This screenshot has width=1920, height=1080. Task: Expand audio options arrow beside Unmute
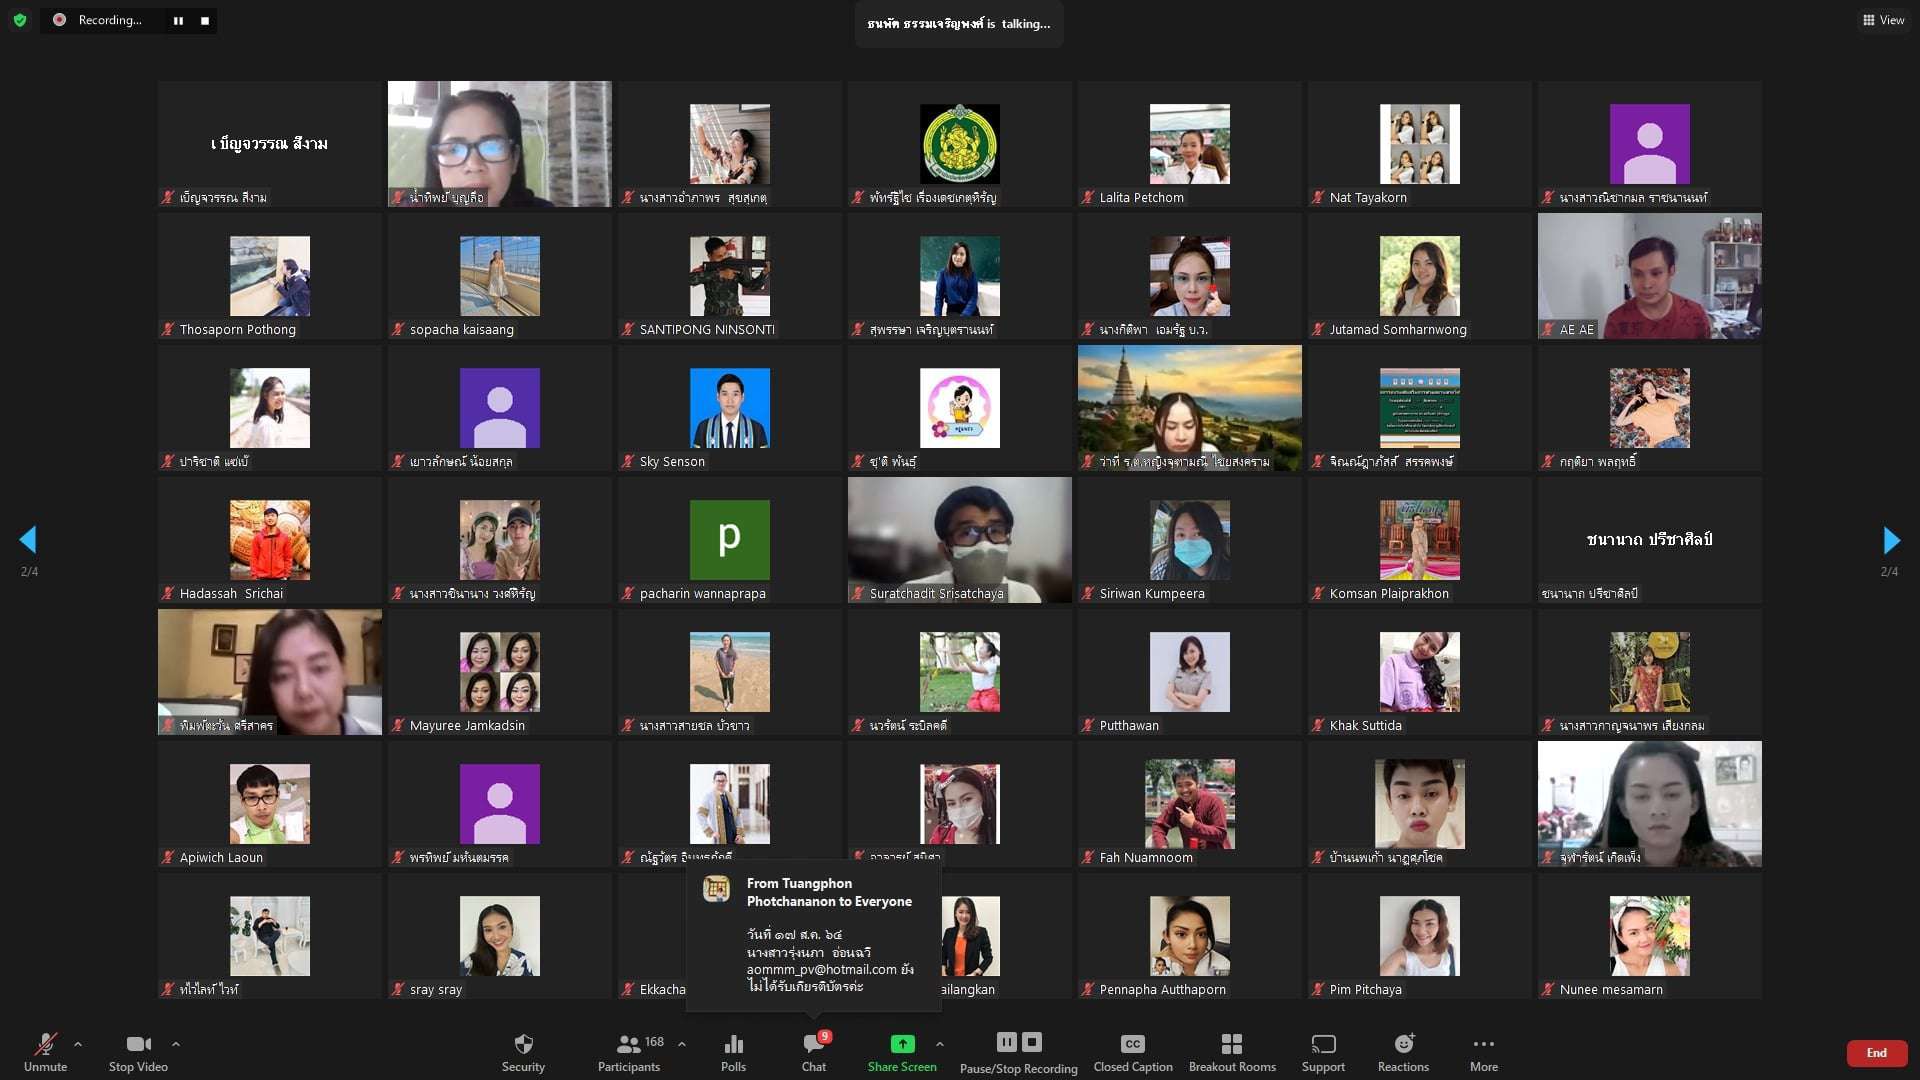pyautogui.click(x=78, y=1044)
